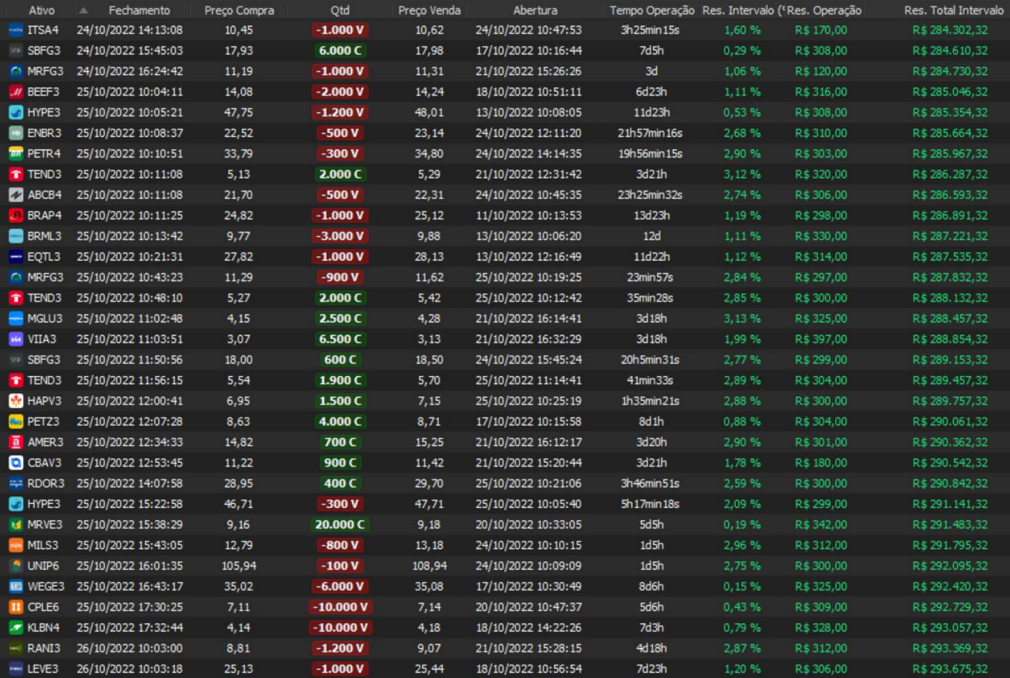Toggle sort arrow beside Fechamento header

[84, 10]
